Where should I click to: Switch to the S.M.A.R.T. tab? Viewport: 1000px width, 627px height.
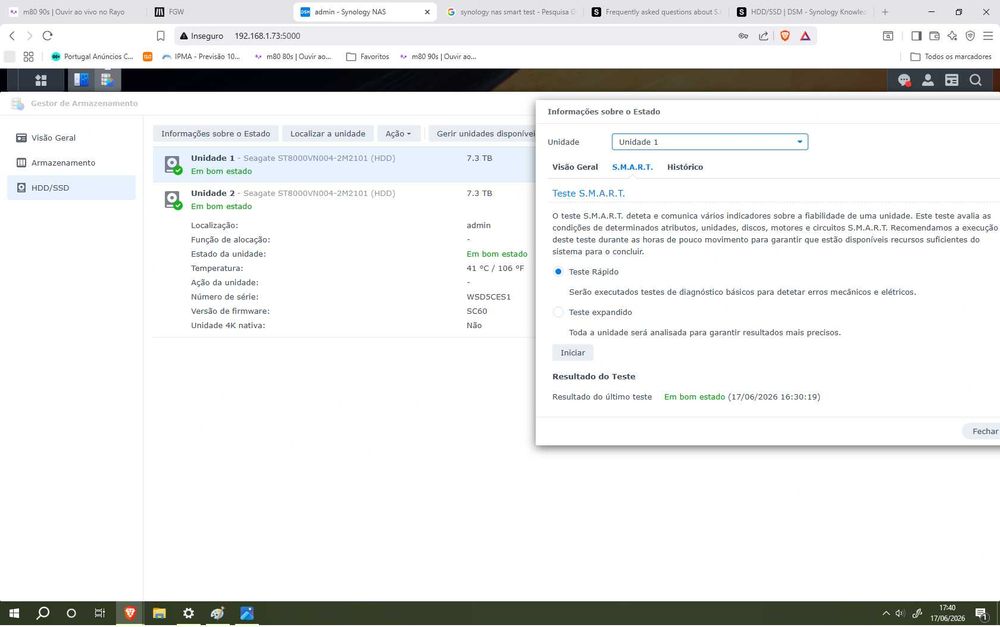632,167
